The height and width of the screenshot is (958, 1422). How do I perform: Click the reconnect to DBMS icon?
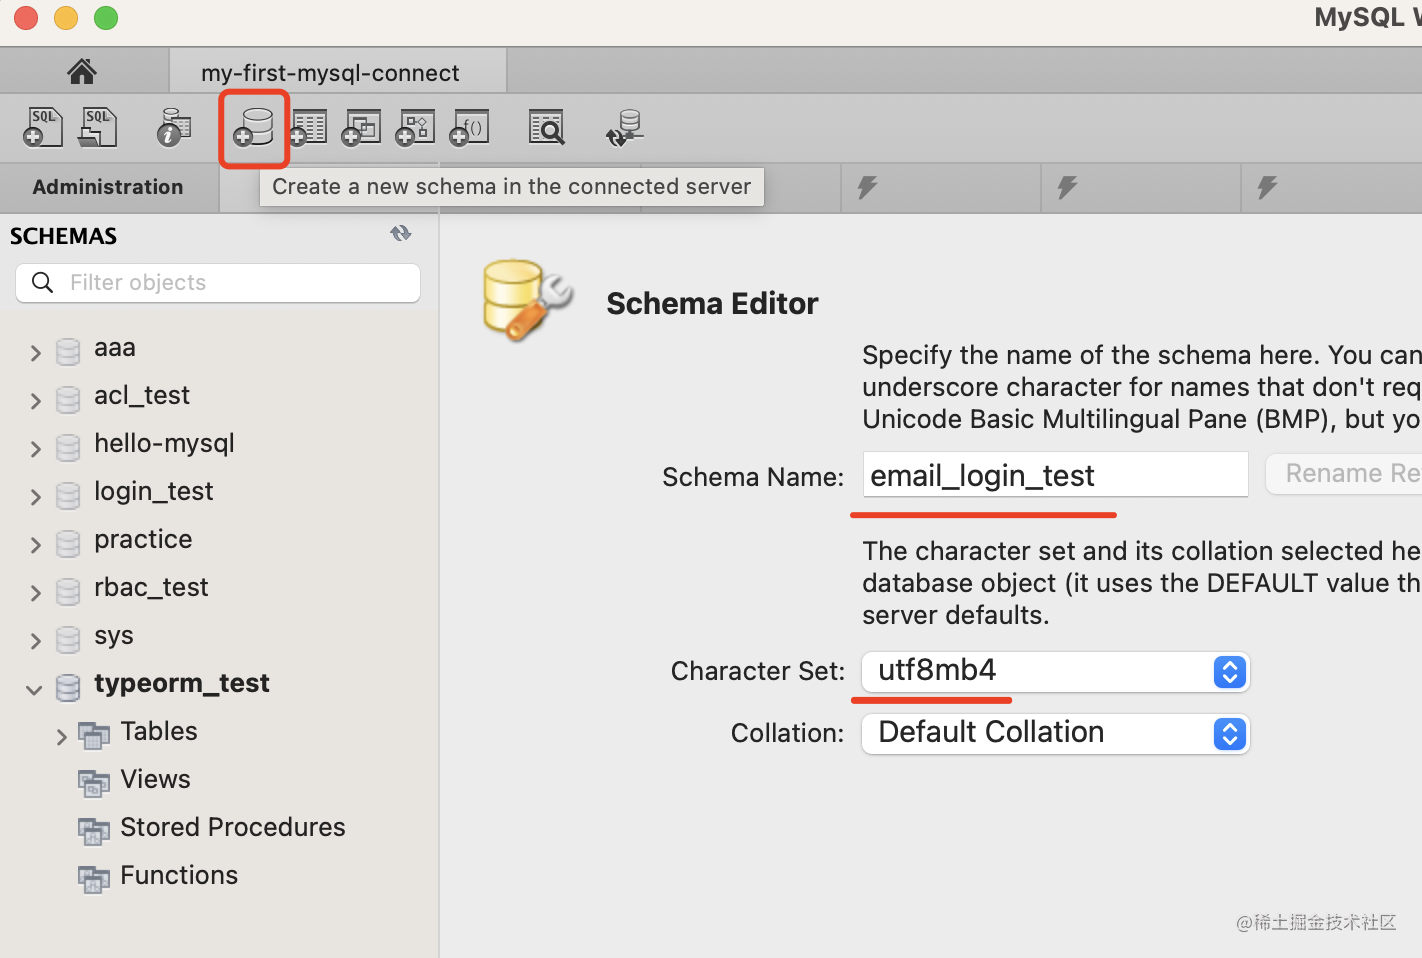click(x=625, y=128)
